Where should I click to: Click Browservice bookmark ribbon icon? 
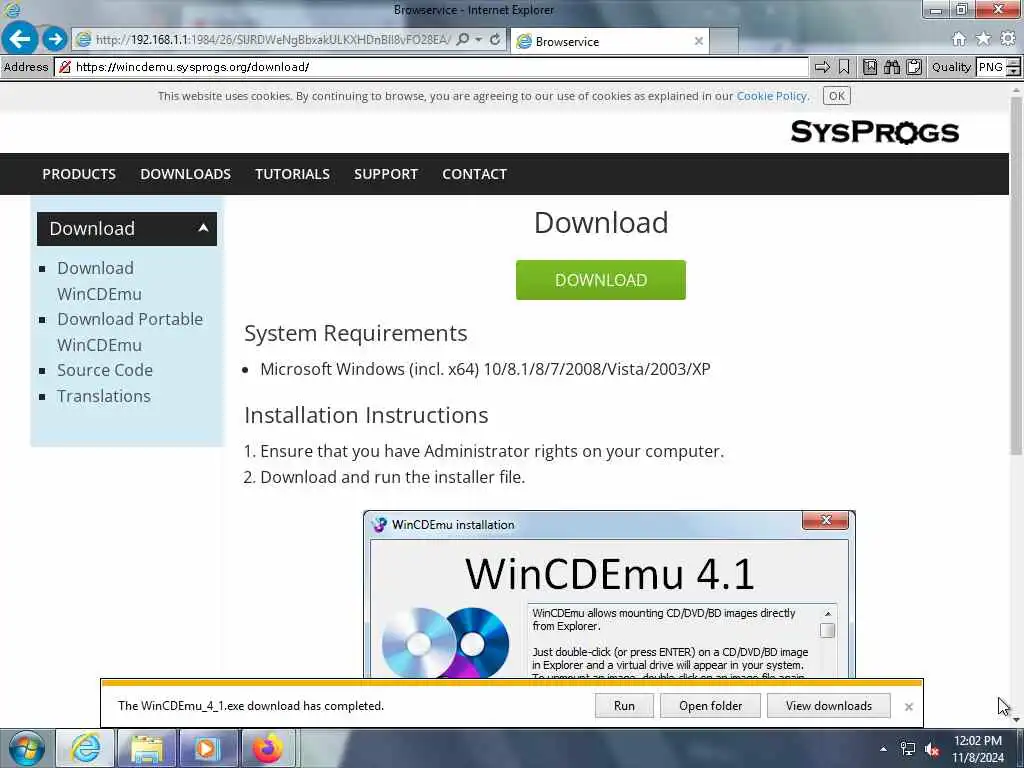[844, 67]
